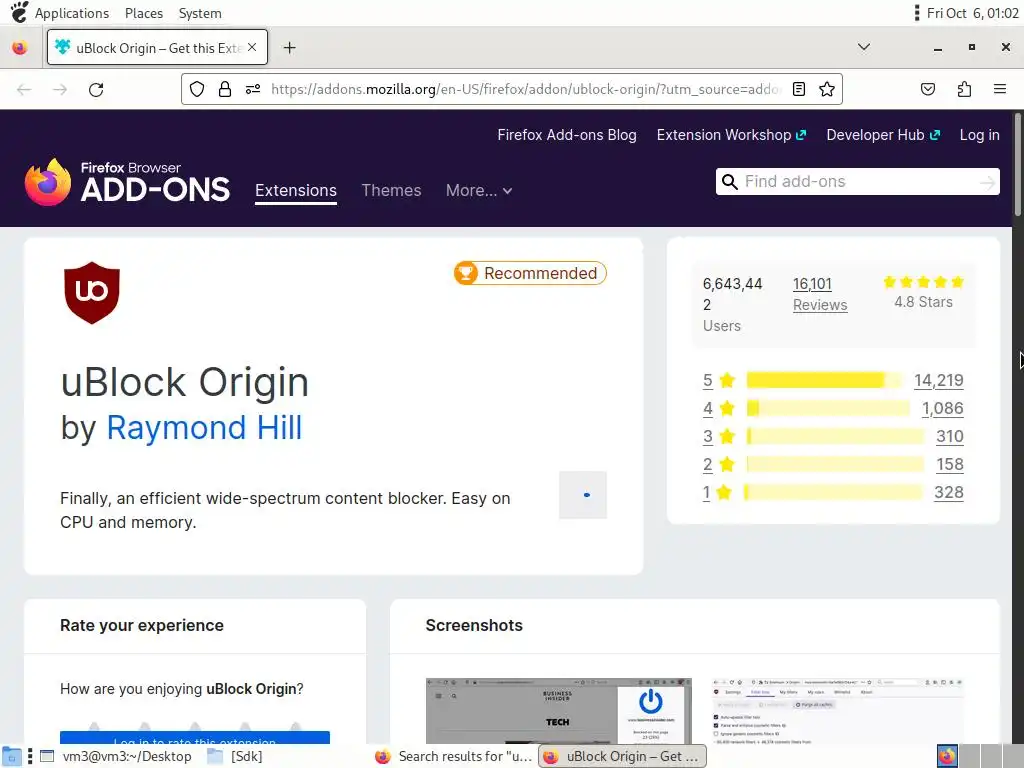Click the 328 one-star count
The height and width of the screenshot is (768, 1024).
(x=949, y=492)
